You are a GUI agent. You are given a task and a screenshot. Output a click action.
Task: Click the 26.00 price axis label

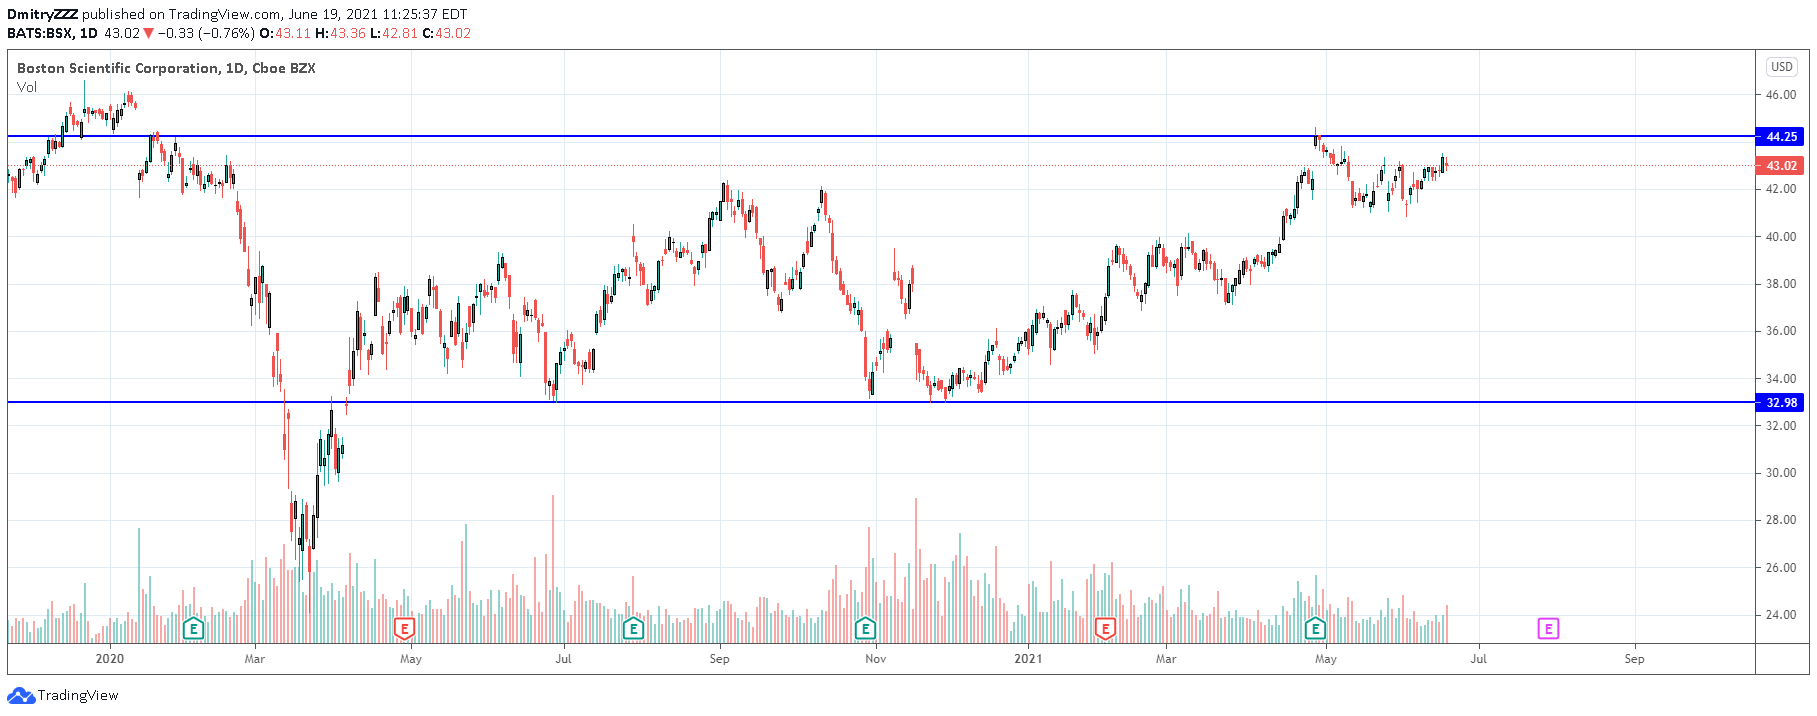click(x=1781, y=568)
